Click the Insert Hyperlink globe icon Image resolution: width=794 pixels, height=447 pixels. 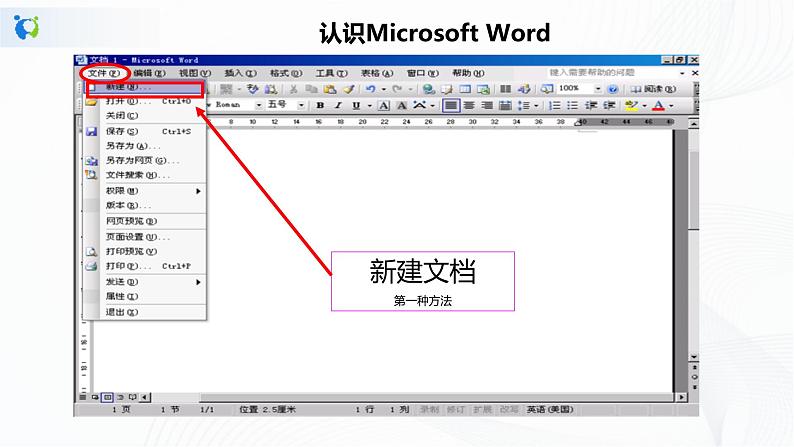[x=429, y=89]
